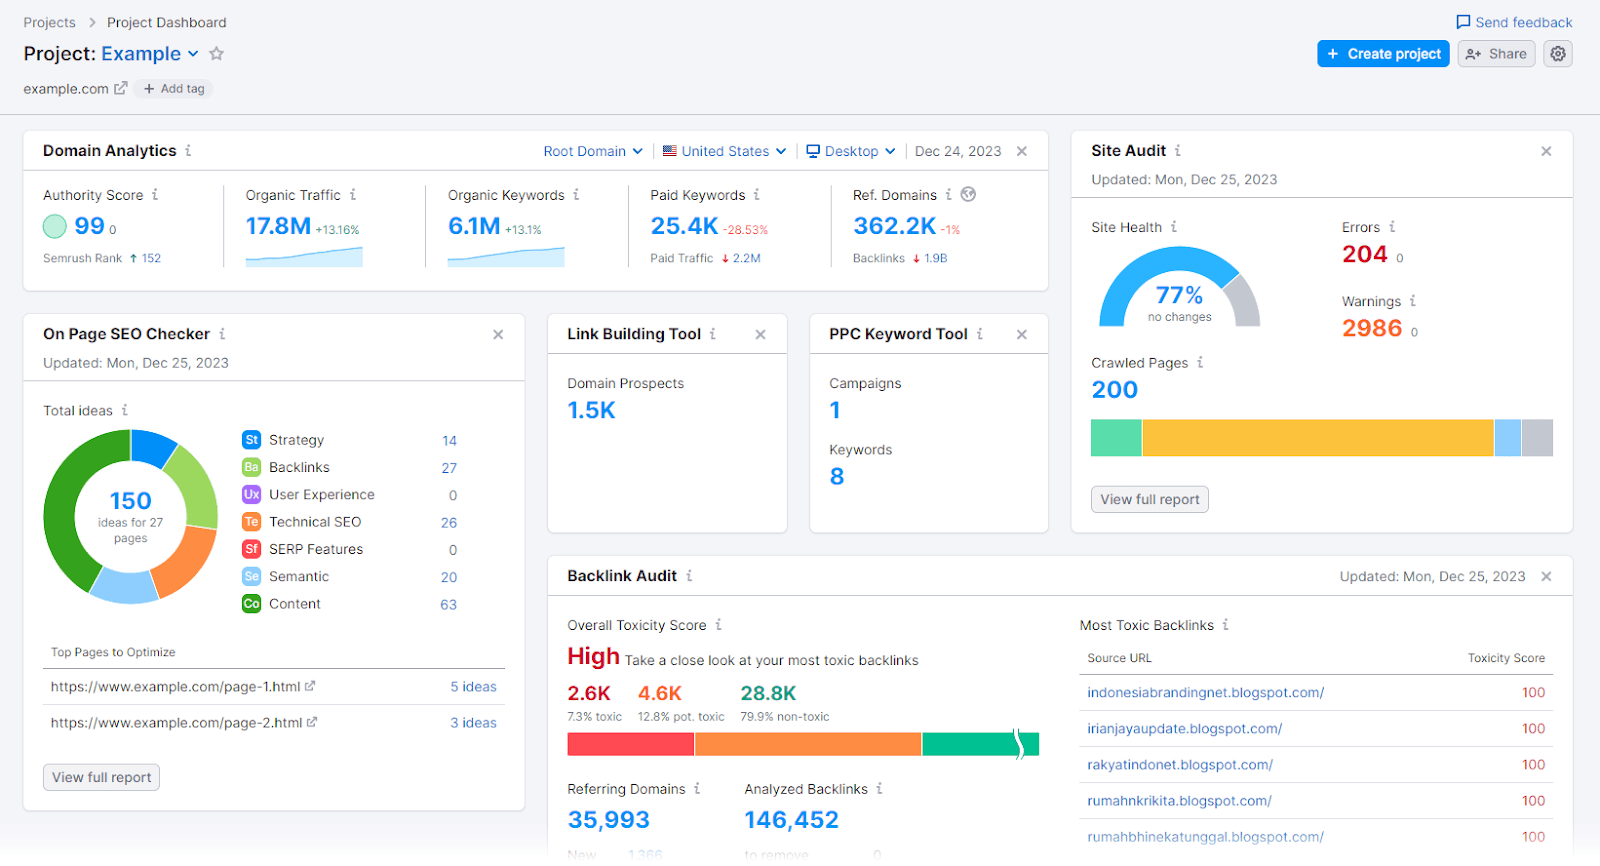Click Project Dashboard breadcrumb
The height and width of the screenshot is (866, 1600).
point(167,22)
